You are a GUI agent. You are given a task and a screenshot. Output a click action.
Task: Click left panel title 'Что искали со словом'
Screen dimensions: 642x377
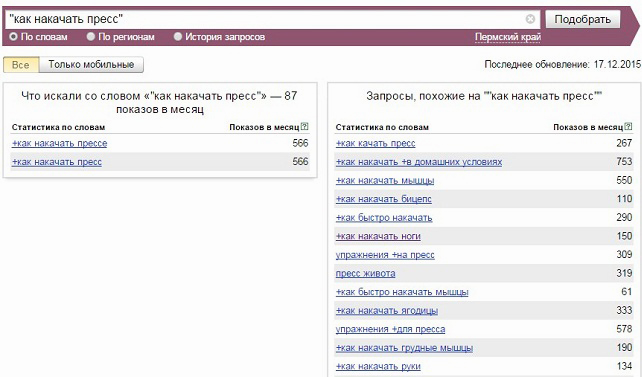tap(159, 102)
